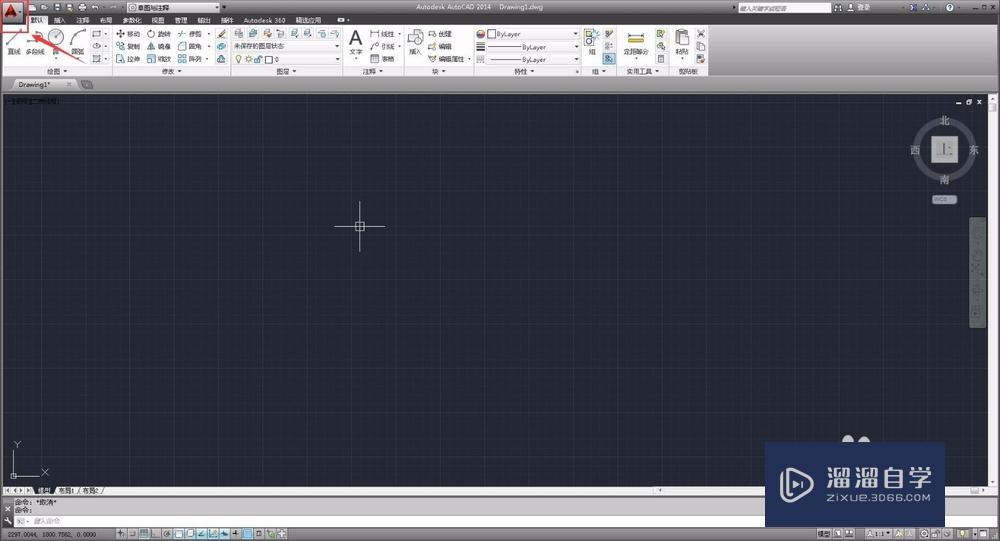This screenshot has height=541, width=1000.
Task: Click the Undo arrow in quick access toolbar
Action: pyautogui.click(x=95, y=7)
